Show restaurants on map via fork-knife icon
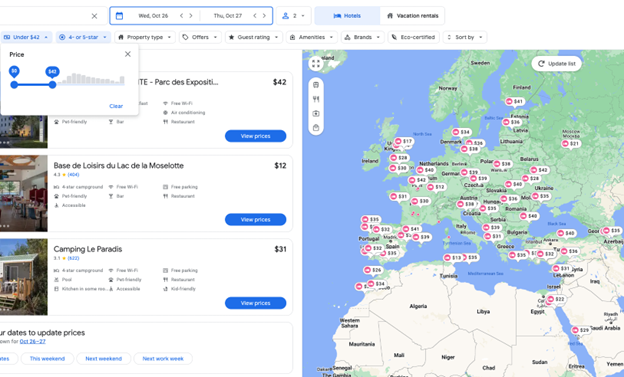 point(316,99)
